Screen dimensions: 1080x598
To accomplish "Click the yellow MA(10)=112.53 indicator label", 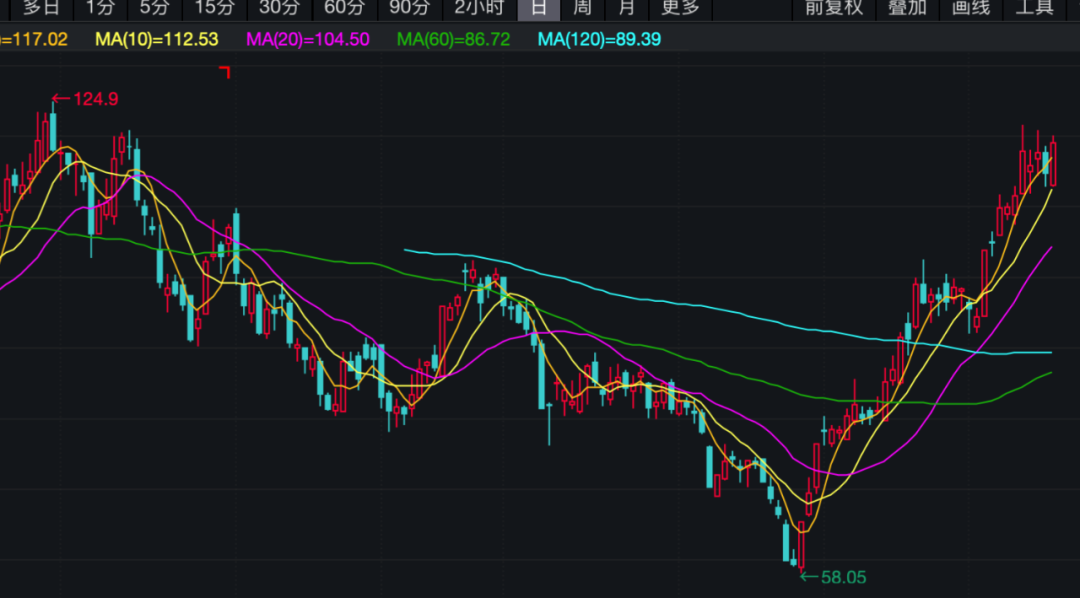I will tap(156, 40).
